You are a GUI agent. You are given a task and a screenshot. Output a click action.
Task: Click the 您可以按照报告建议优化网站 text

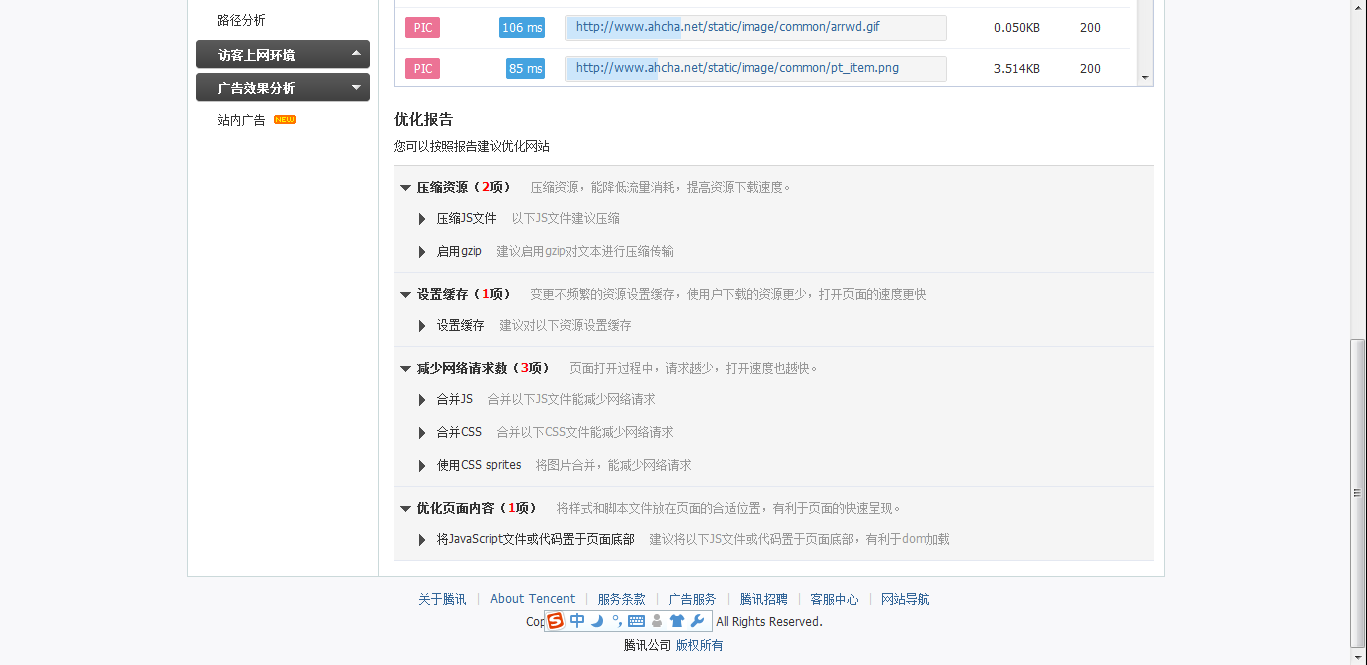coord(472,146)
